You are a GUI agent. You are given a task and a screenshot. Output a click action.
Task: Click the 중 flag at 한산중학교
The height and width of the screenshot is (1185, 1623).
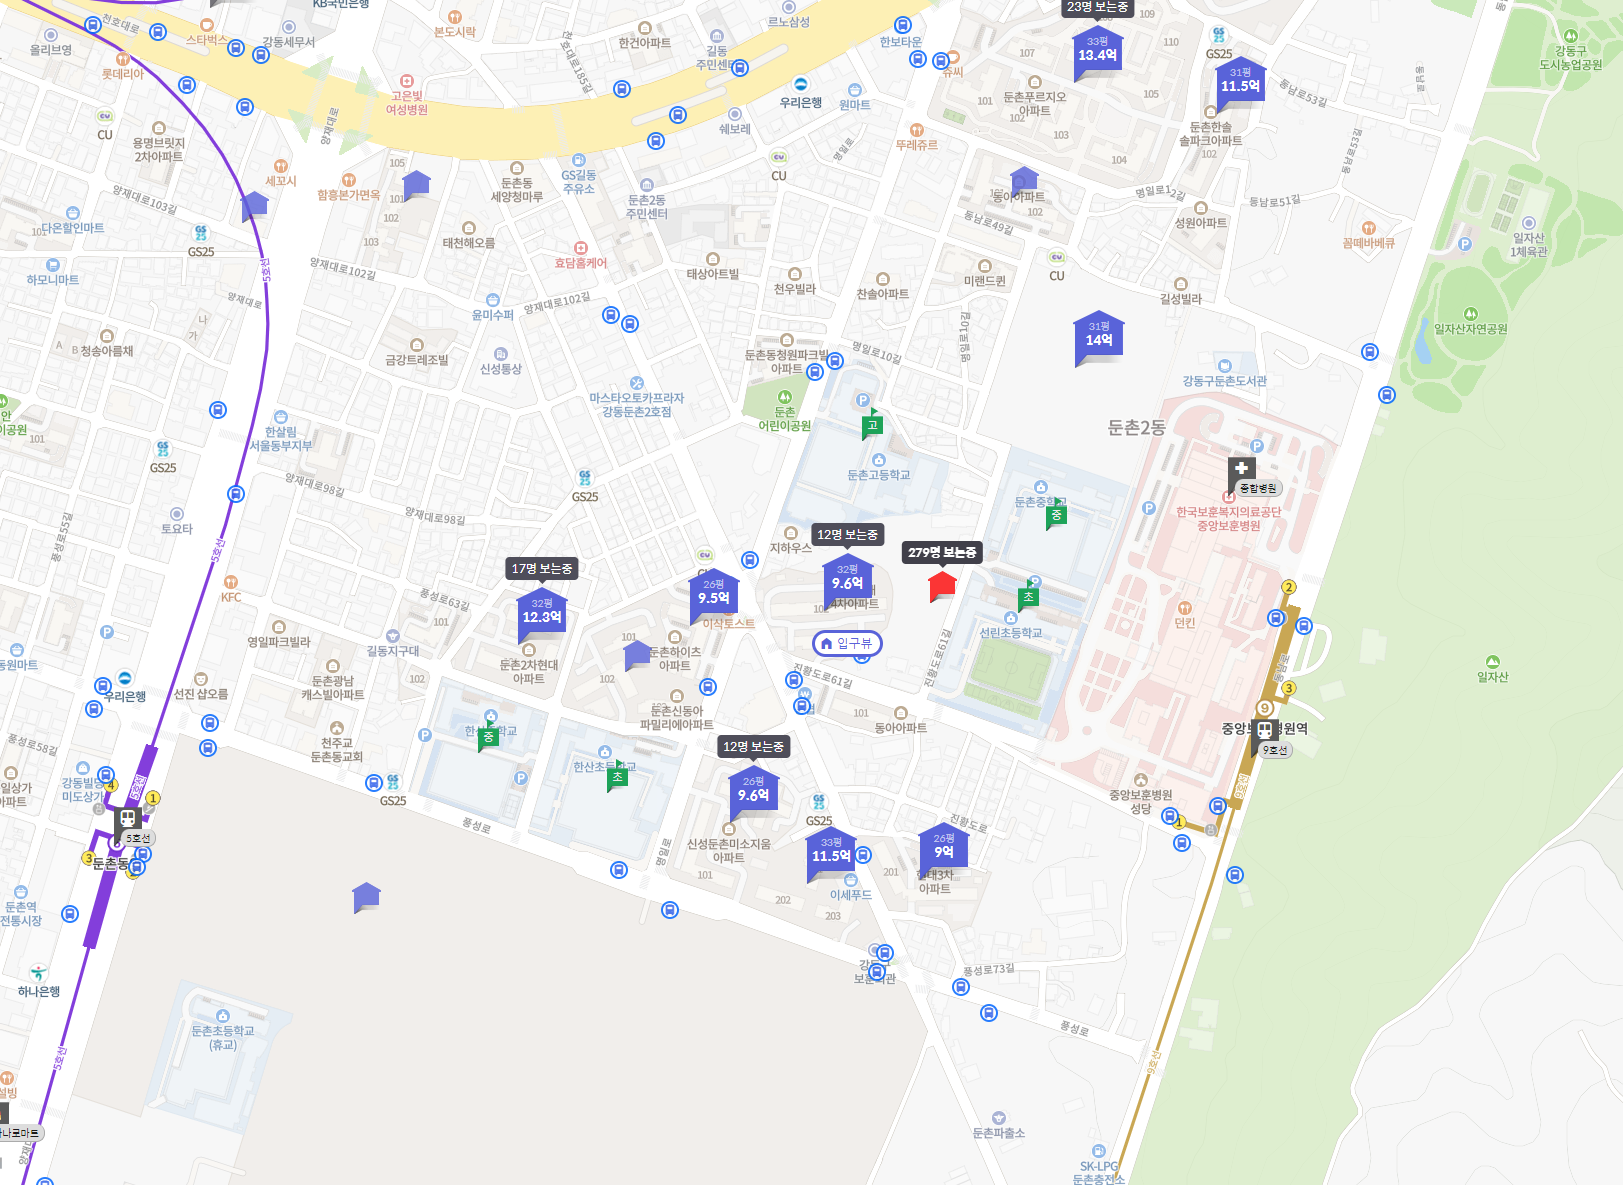point(488,737)
